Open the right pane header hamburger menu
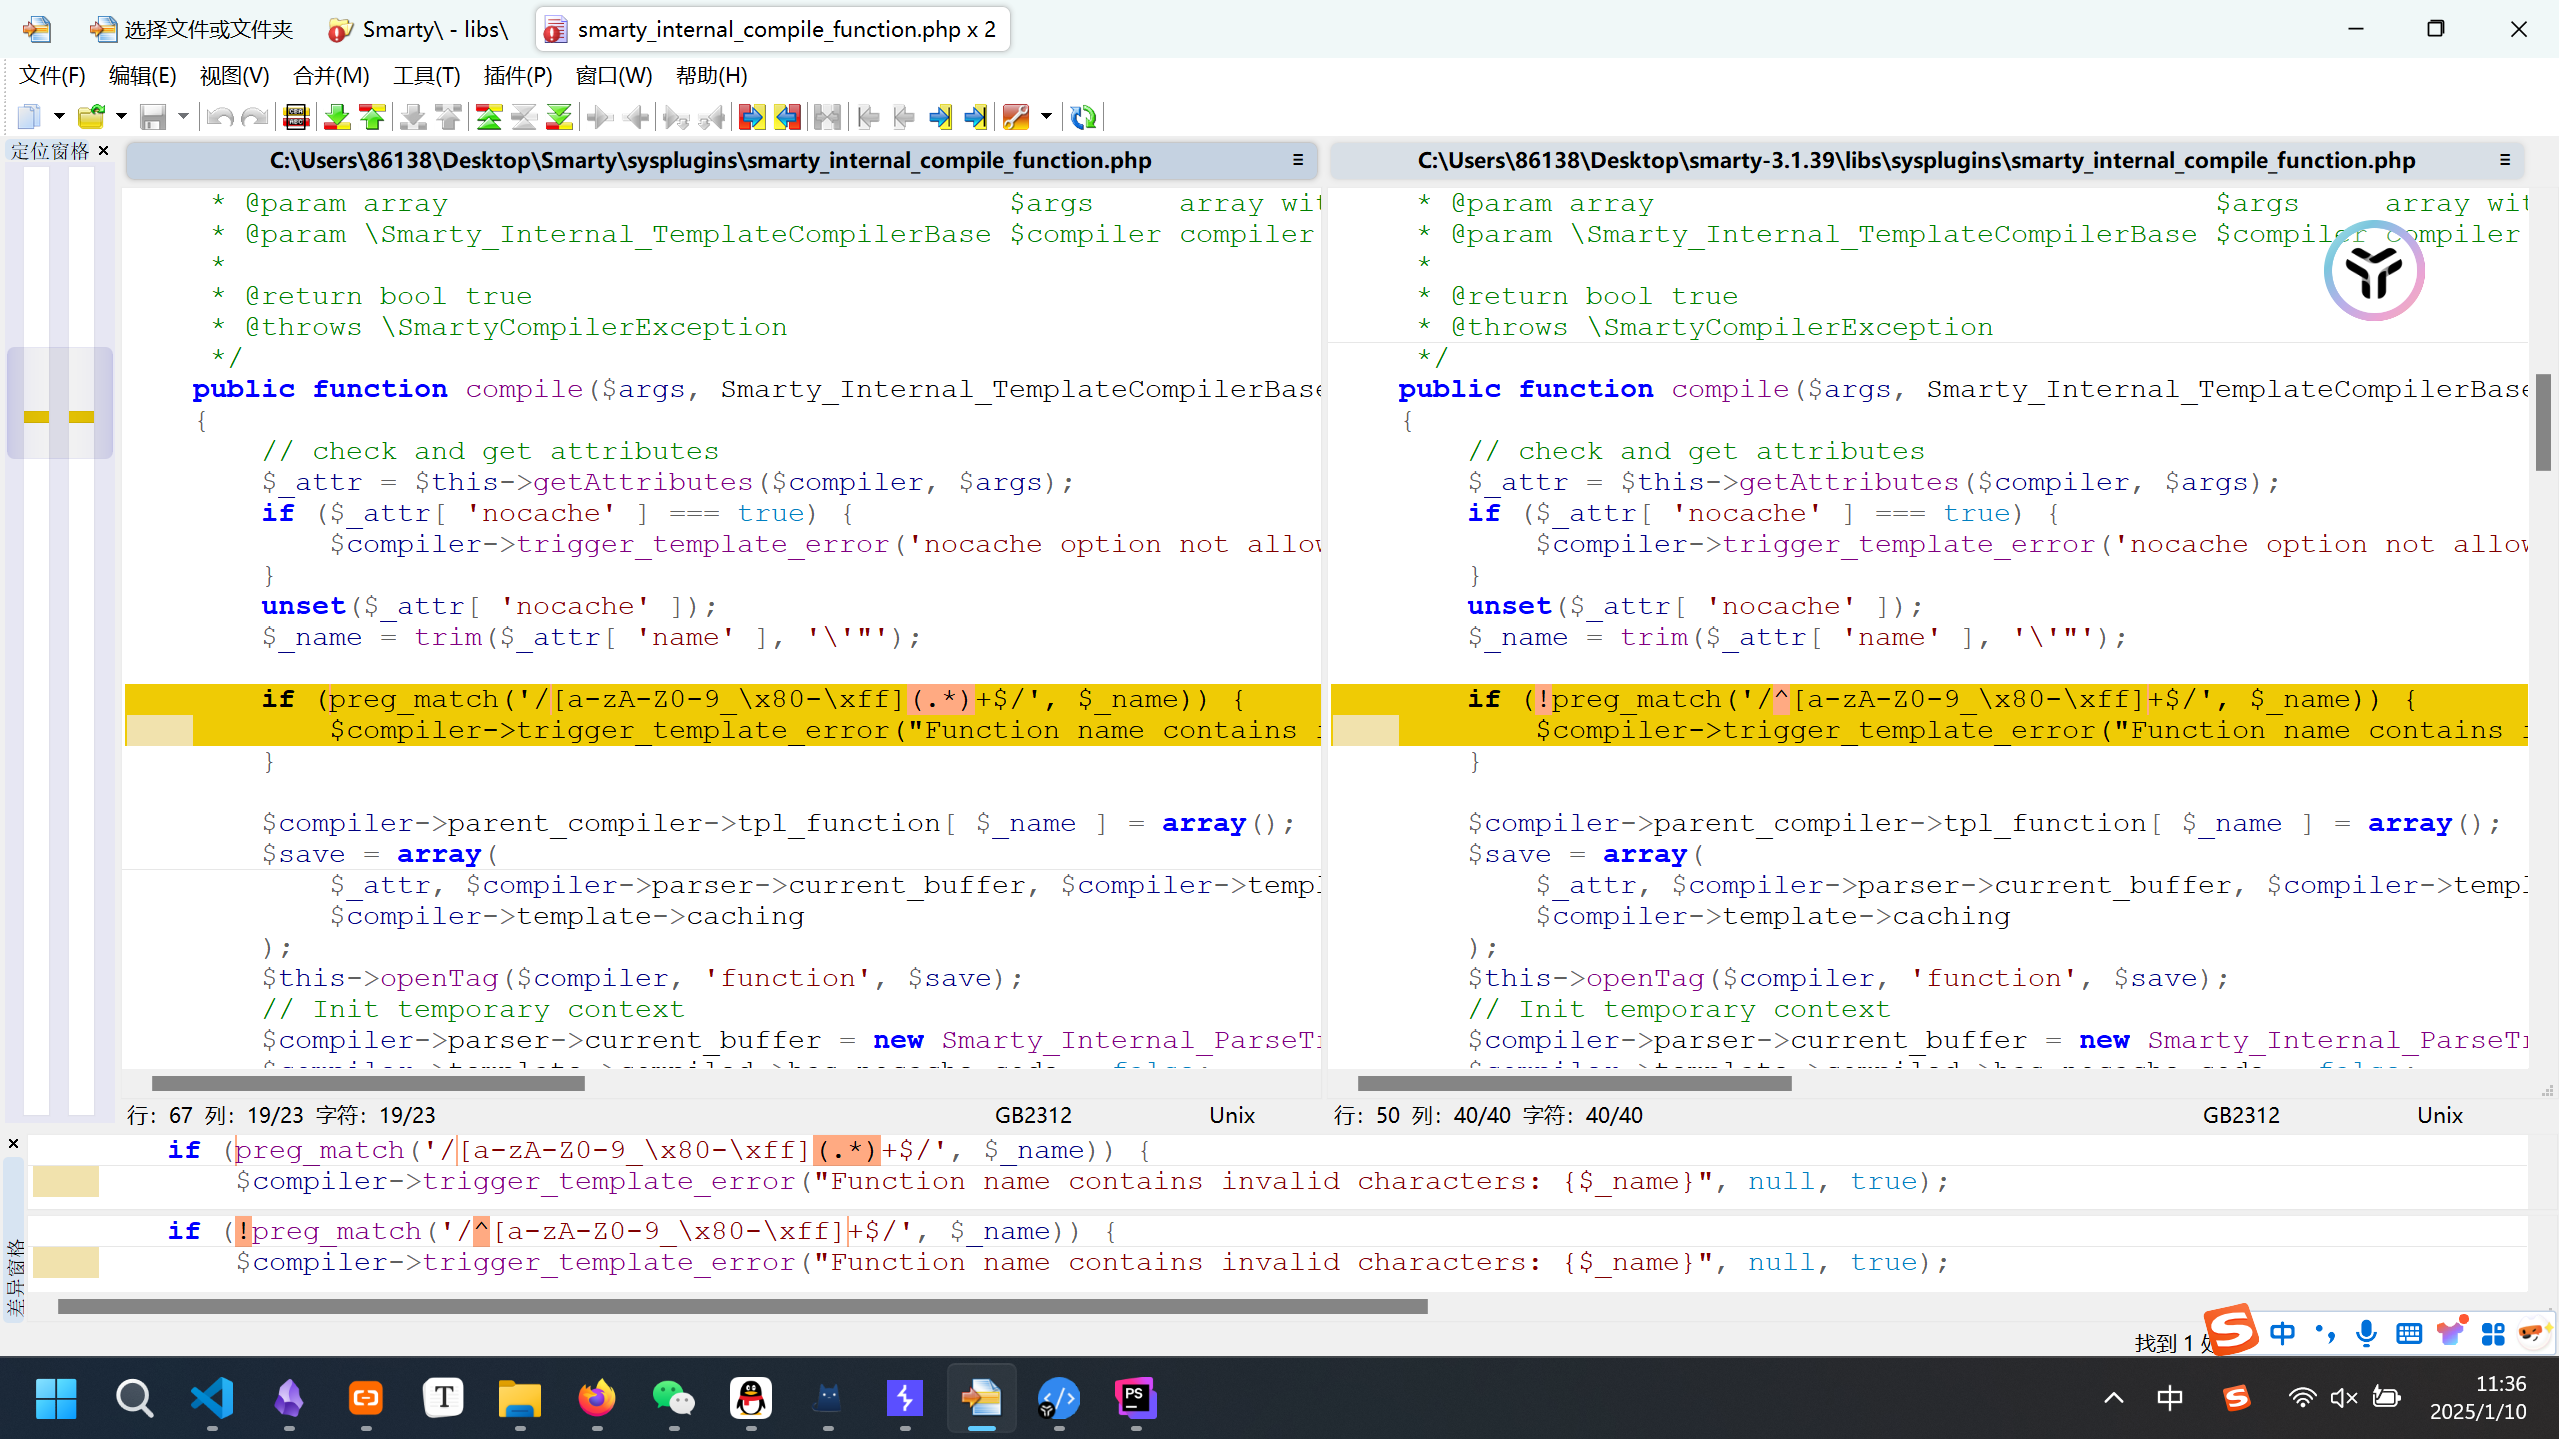The height and width of the screenshot is (1439, 2559). [2505, 160]
